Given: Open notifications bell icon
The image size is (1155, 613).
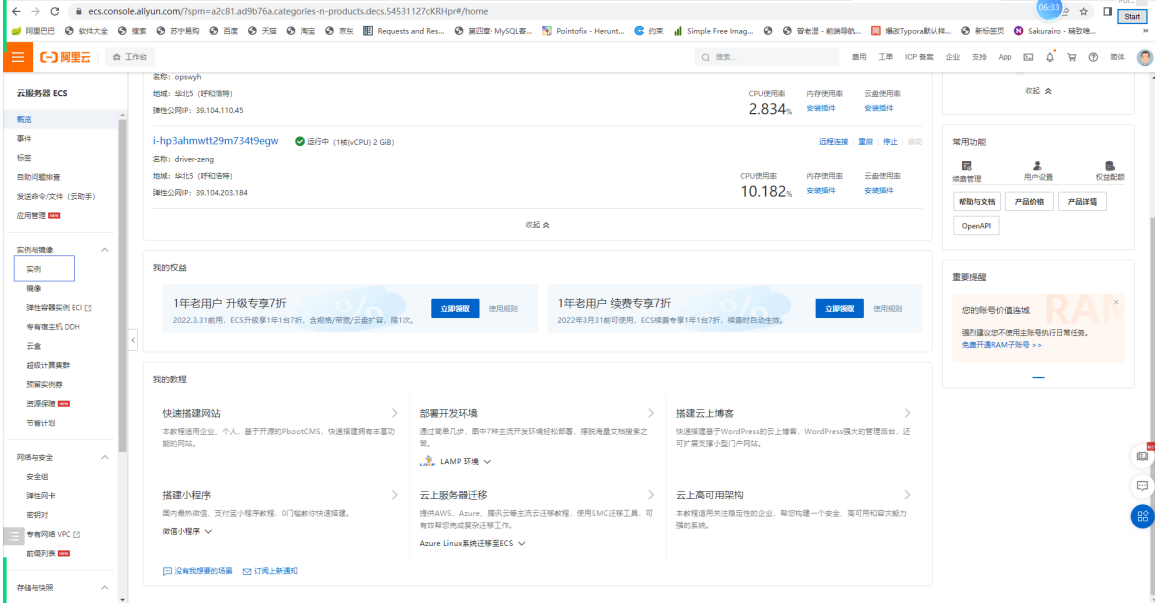Looking at the screenshot, I should click(1050, 57).
